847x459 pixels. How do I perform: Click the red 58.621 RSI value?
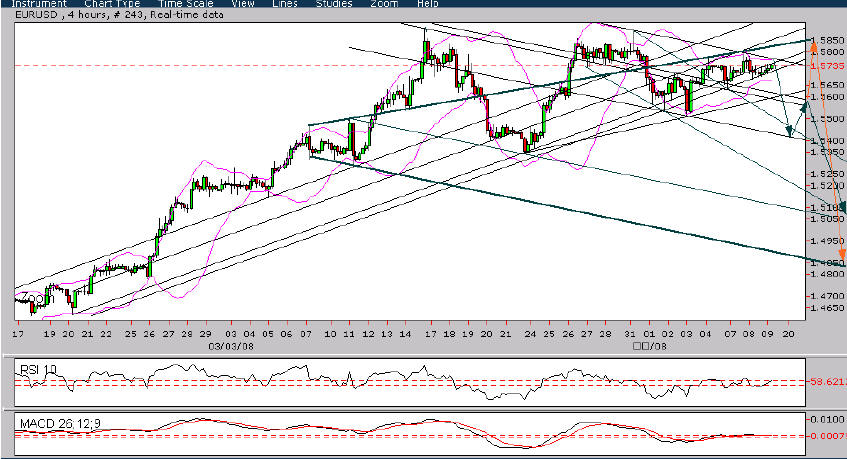828,381
